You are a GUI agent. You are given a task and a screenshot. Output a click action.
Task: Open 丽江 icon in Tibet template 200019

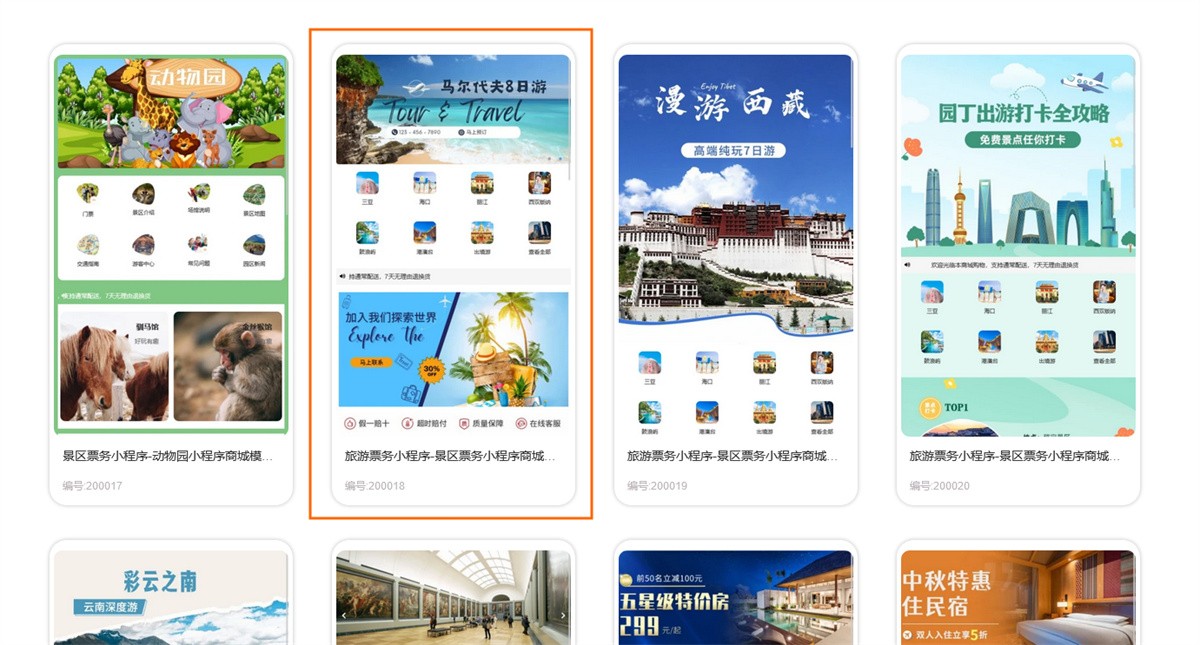pyautogui.click(x=765, y=362)
